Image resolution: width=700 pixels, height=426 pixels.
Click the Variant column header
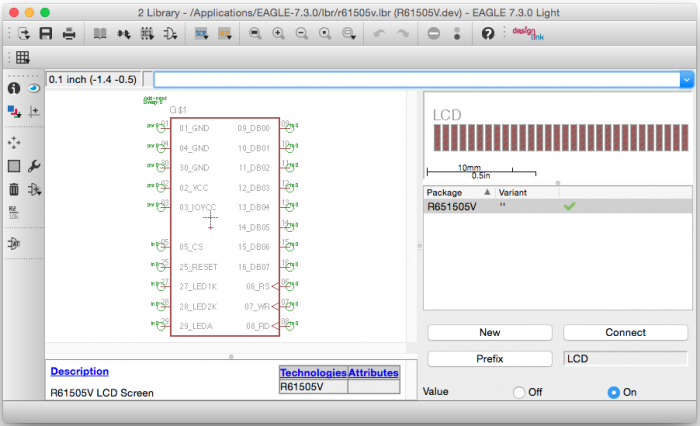pos(527,192)
